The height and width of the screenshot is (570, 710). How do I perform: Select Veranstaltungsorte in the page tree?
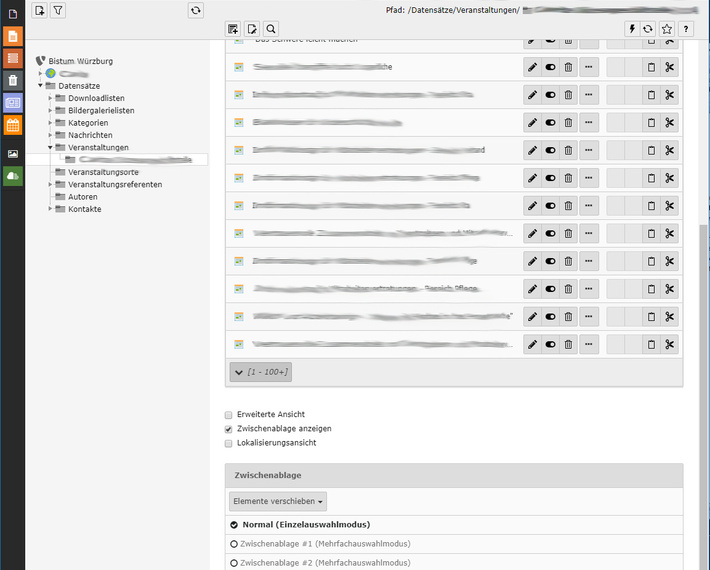point(103,172)
